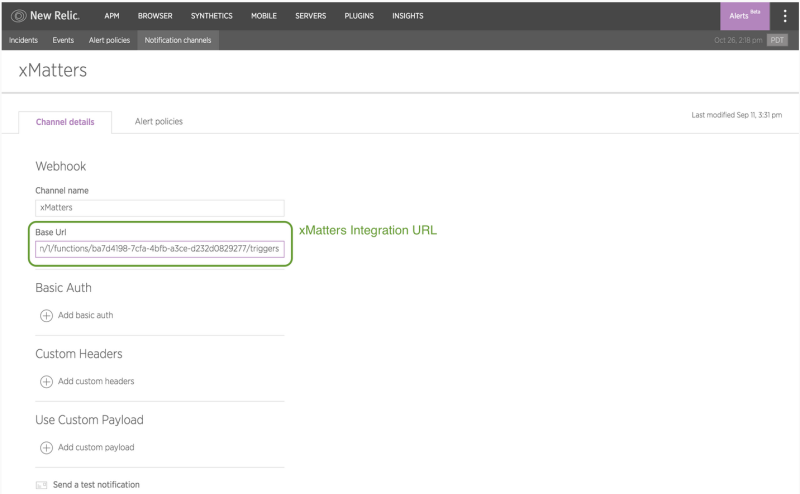Open the Plugins menu item

coord(360,15)
